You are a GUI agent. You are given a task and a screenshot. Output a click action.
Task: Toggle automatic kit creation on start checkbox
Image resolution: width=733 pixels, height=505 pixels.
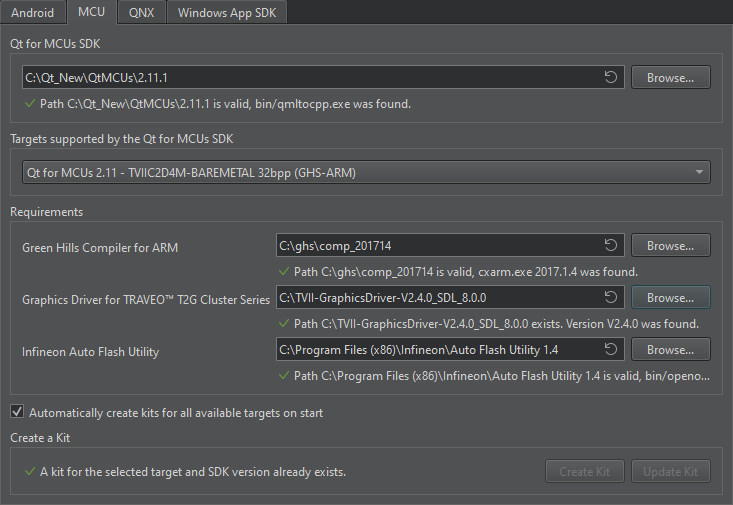coord(17,412)
